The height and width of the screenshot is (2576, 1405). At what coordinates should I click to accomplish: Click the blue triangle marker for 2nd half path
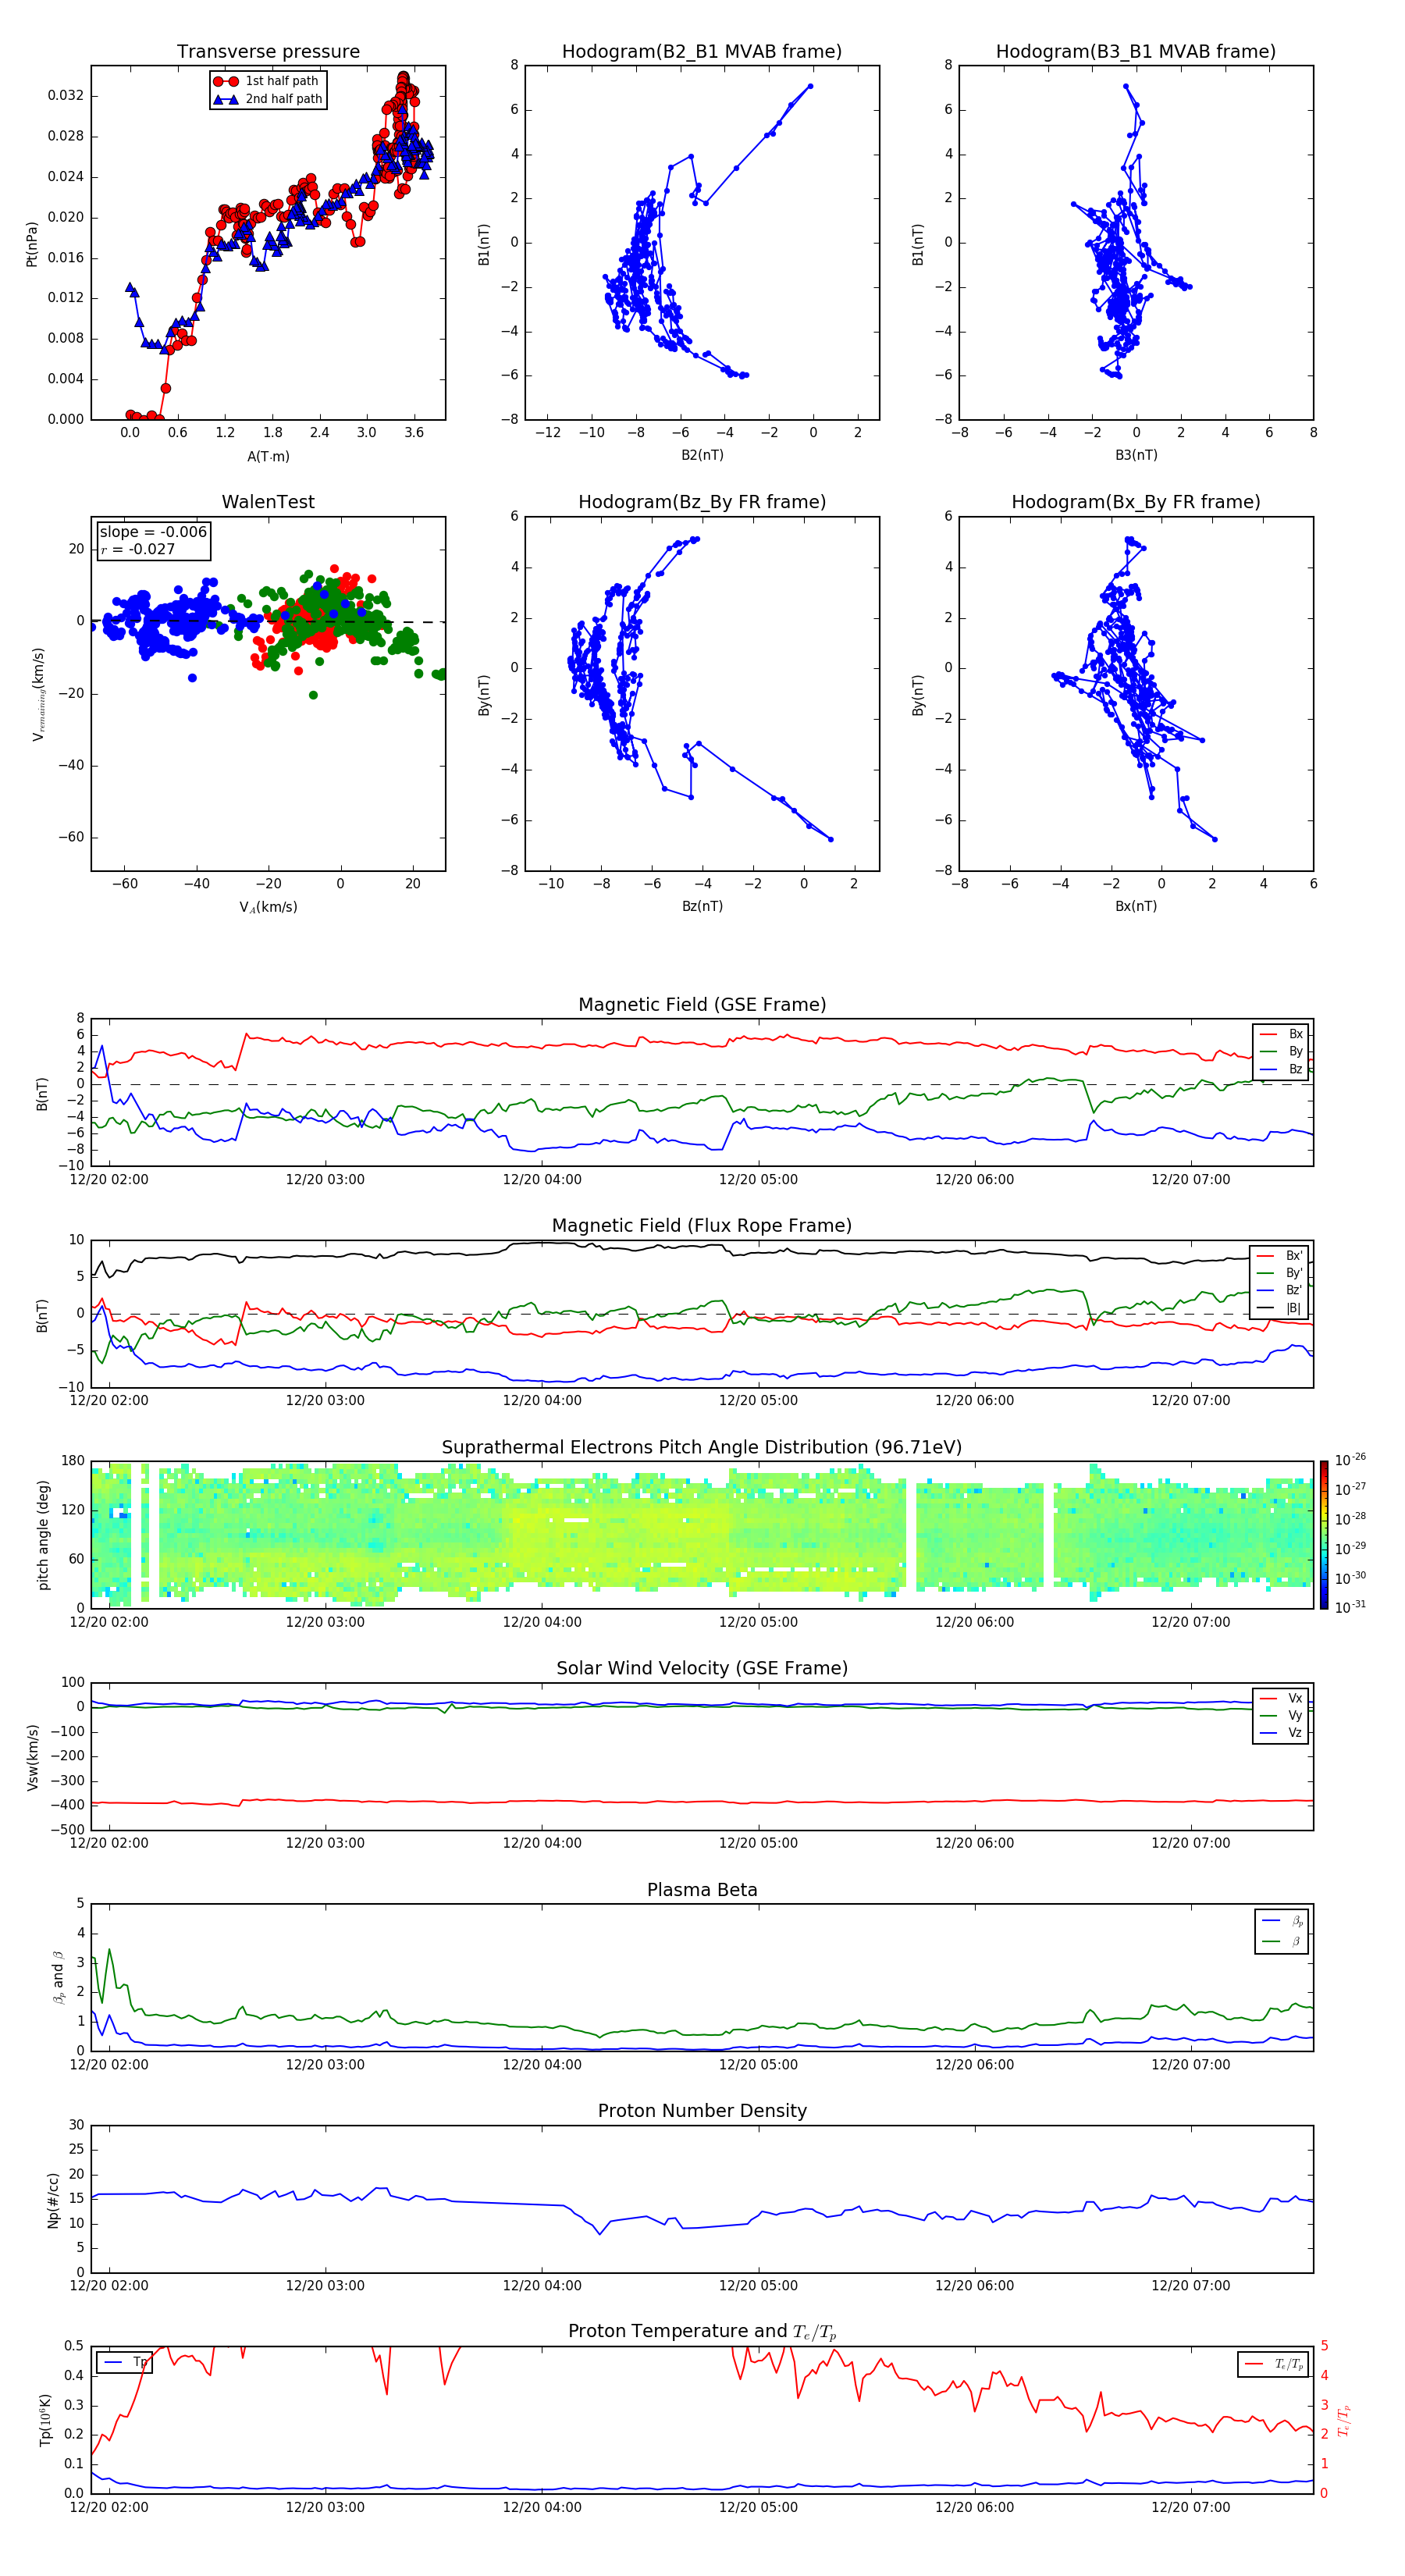[x=226, y=99]
